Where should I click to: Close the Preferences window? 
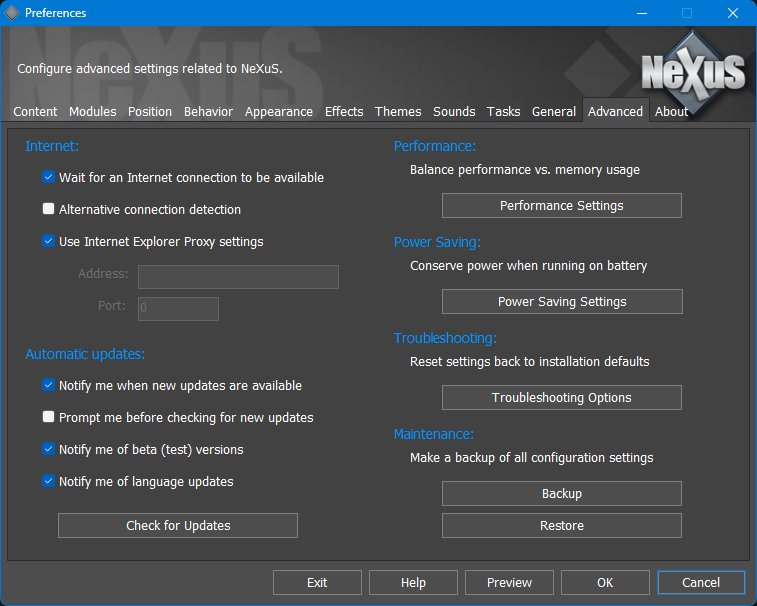click(x=733, y=13)
